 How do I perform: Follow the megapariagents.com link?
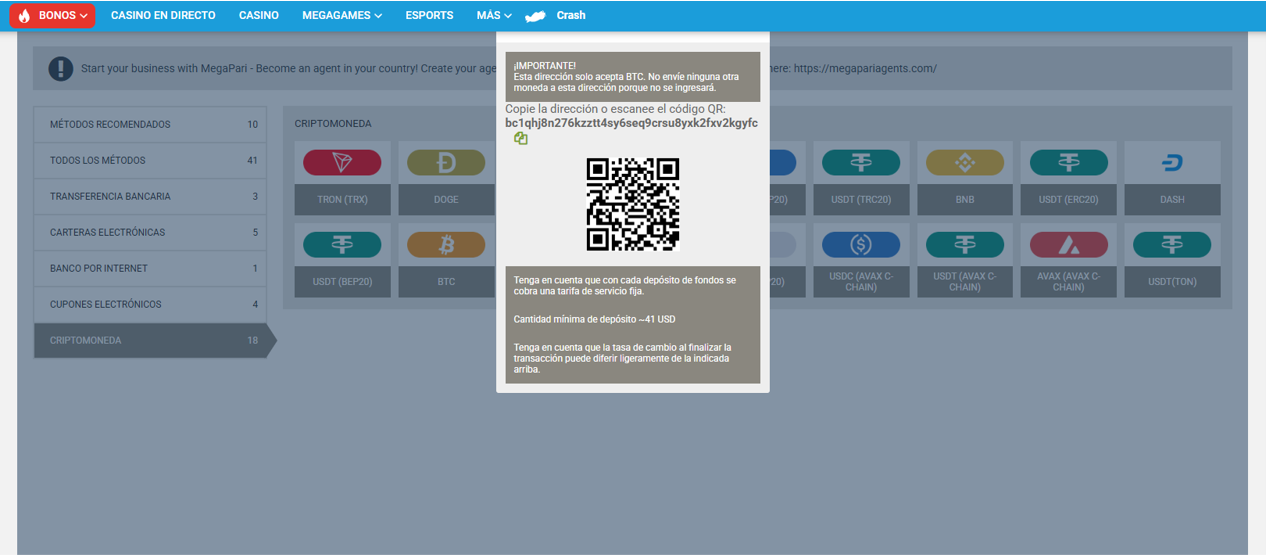pyautogui.click(x=865, y=69)
